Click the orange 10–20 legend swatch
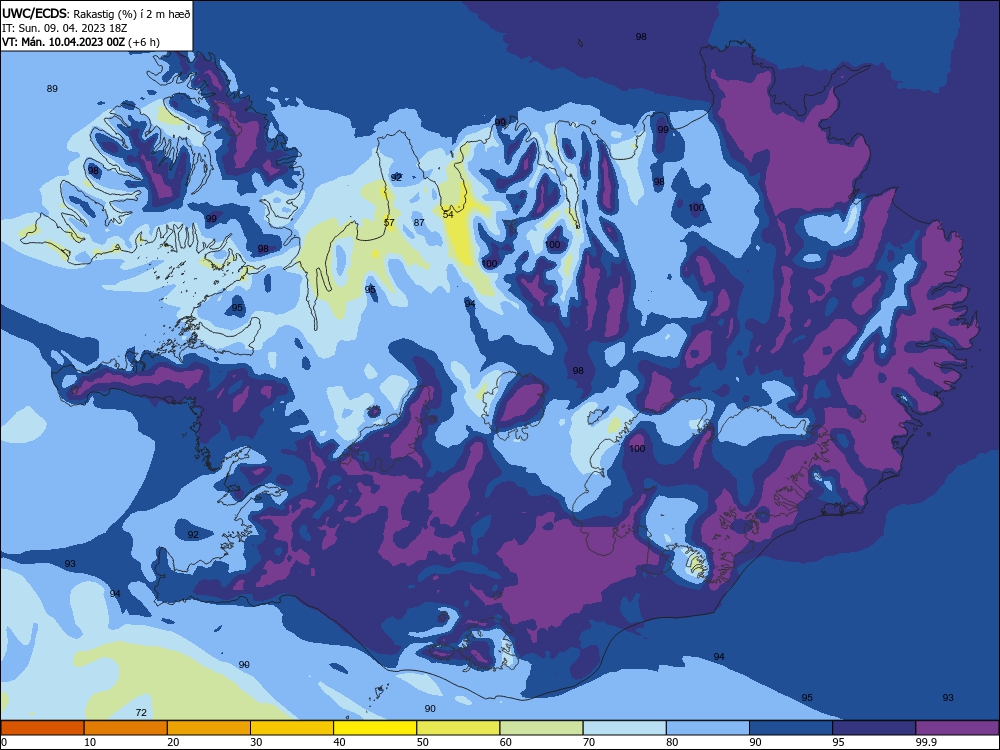This screenshot has height=750, width=1000. [x=126, y=728]
